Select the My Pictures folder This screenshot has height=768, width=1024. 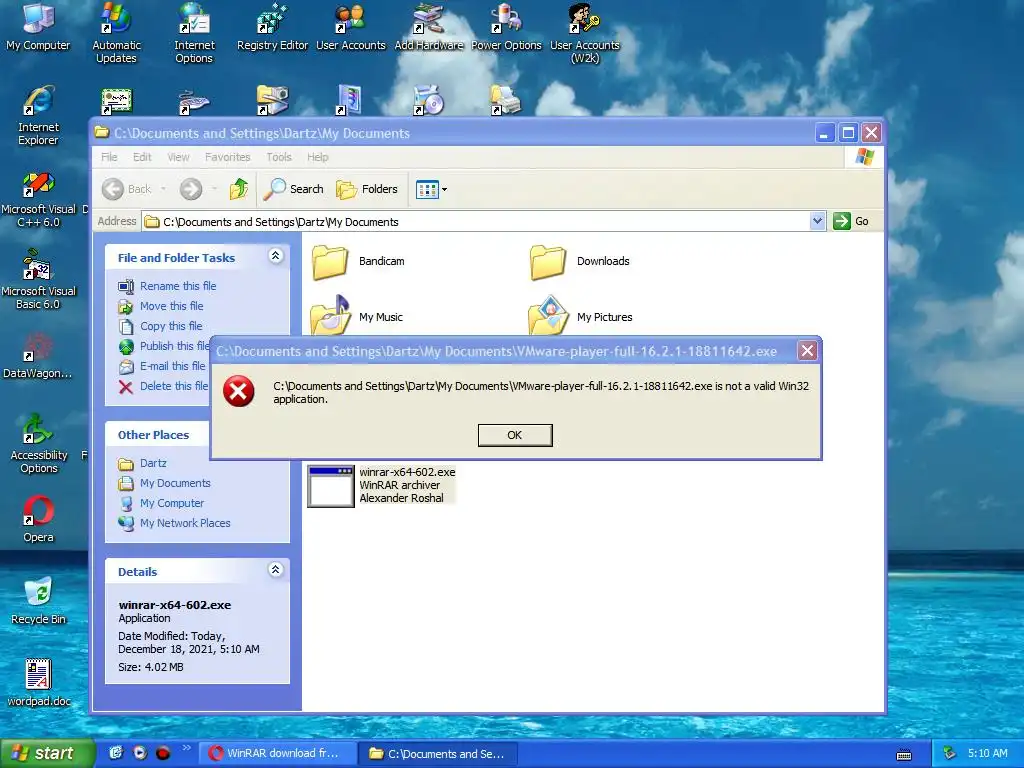580,316
